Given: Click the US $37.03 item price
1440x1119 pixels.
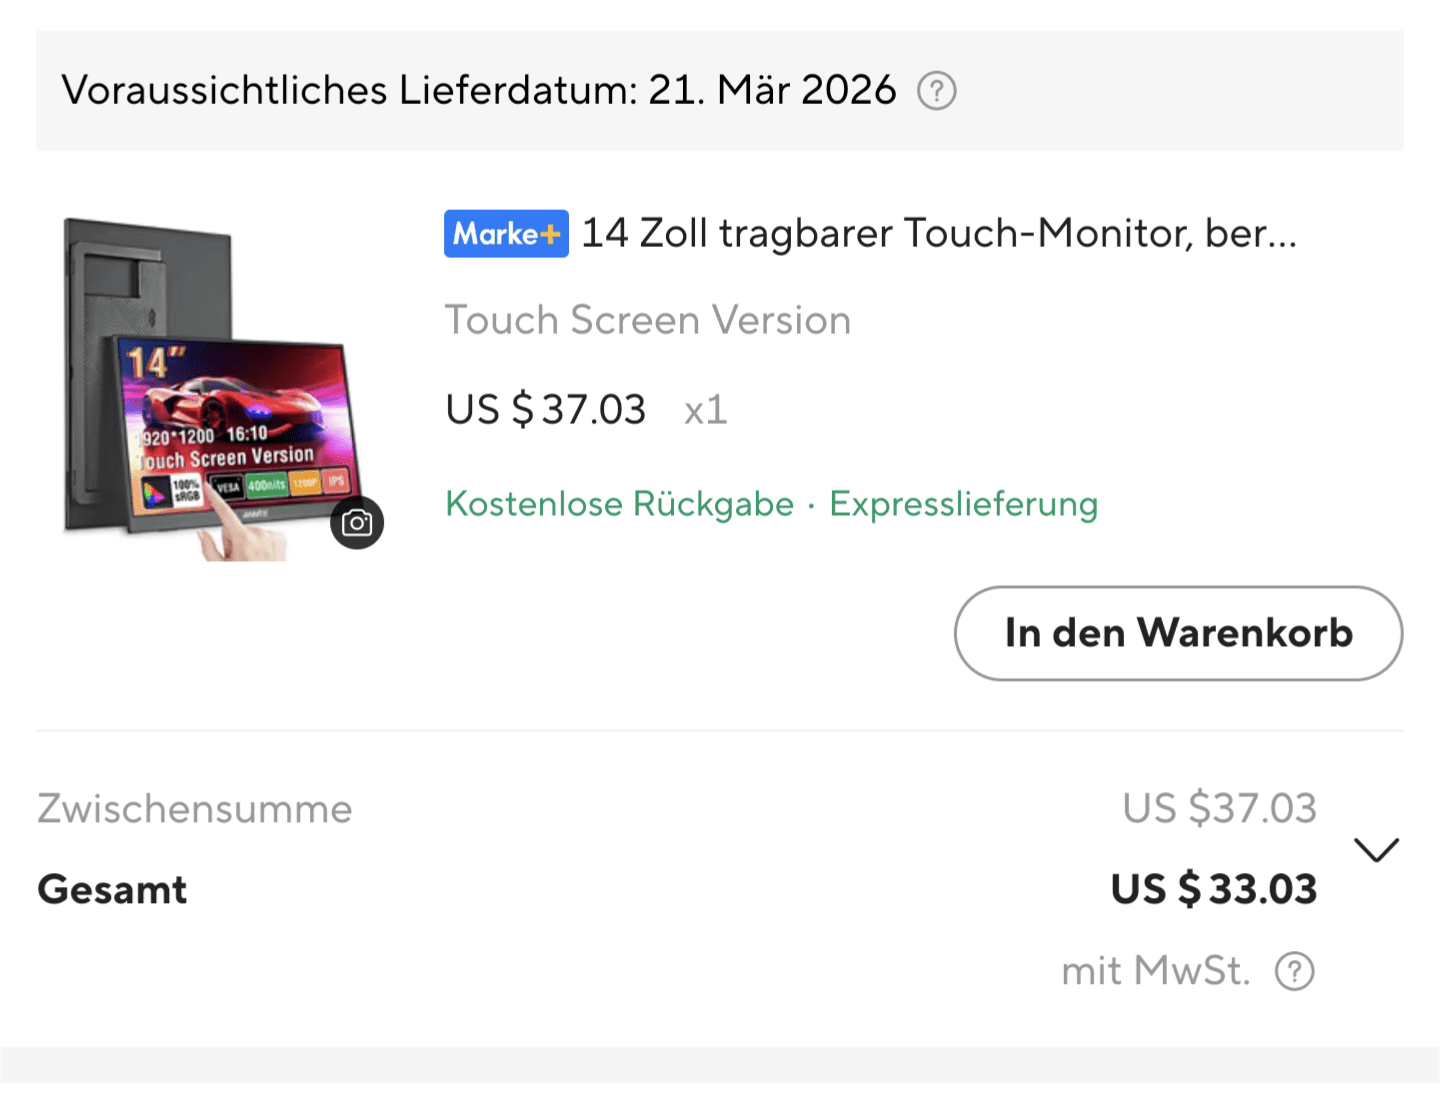Looking at the screenshot, I should [546, 410].
